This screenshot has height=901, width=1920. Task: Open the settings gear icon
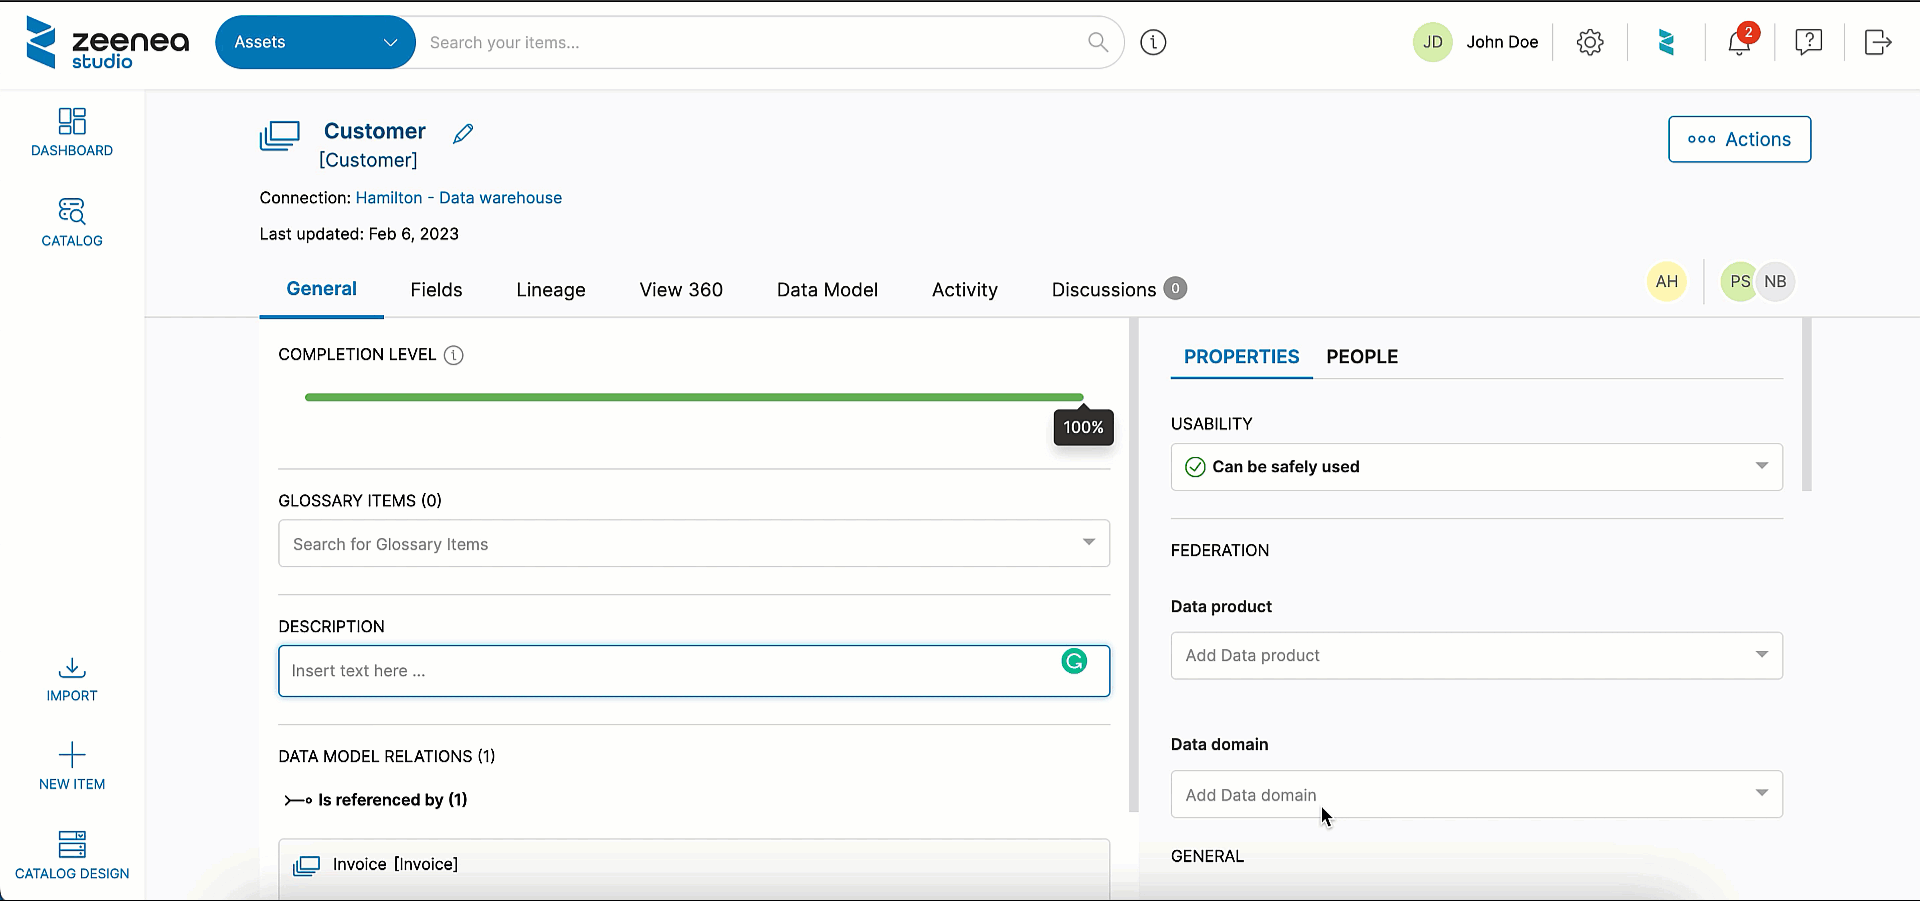tap(1589, 42)
